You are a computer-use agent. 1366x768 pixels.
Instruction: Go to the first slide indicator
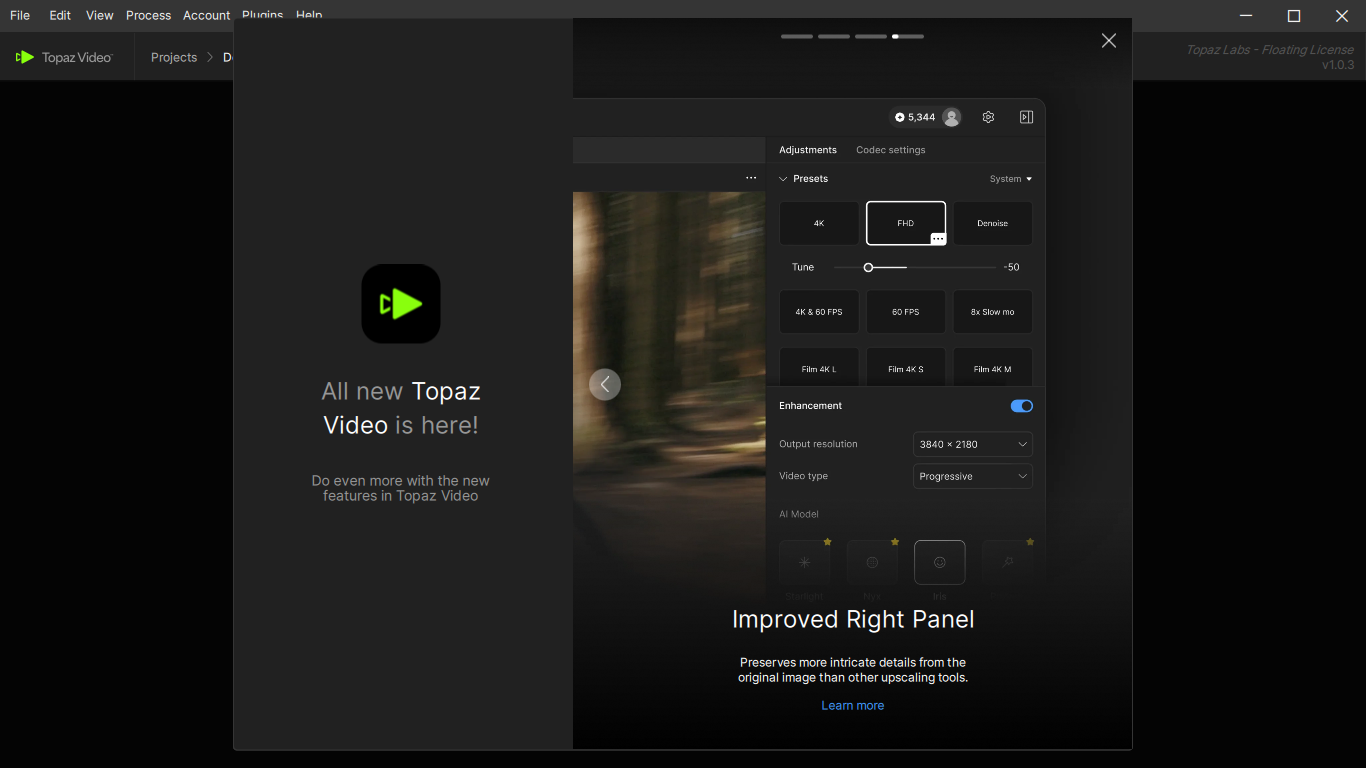pos(797,36)
